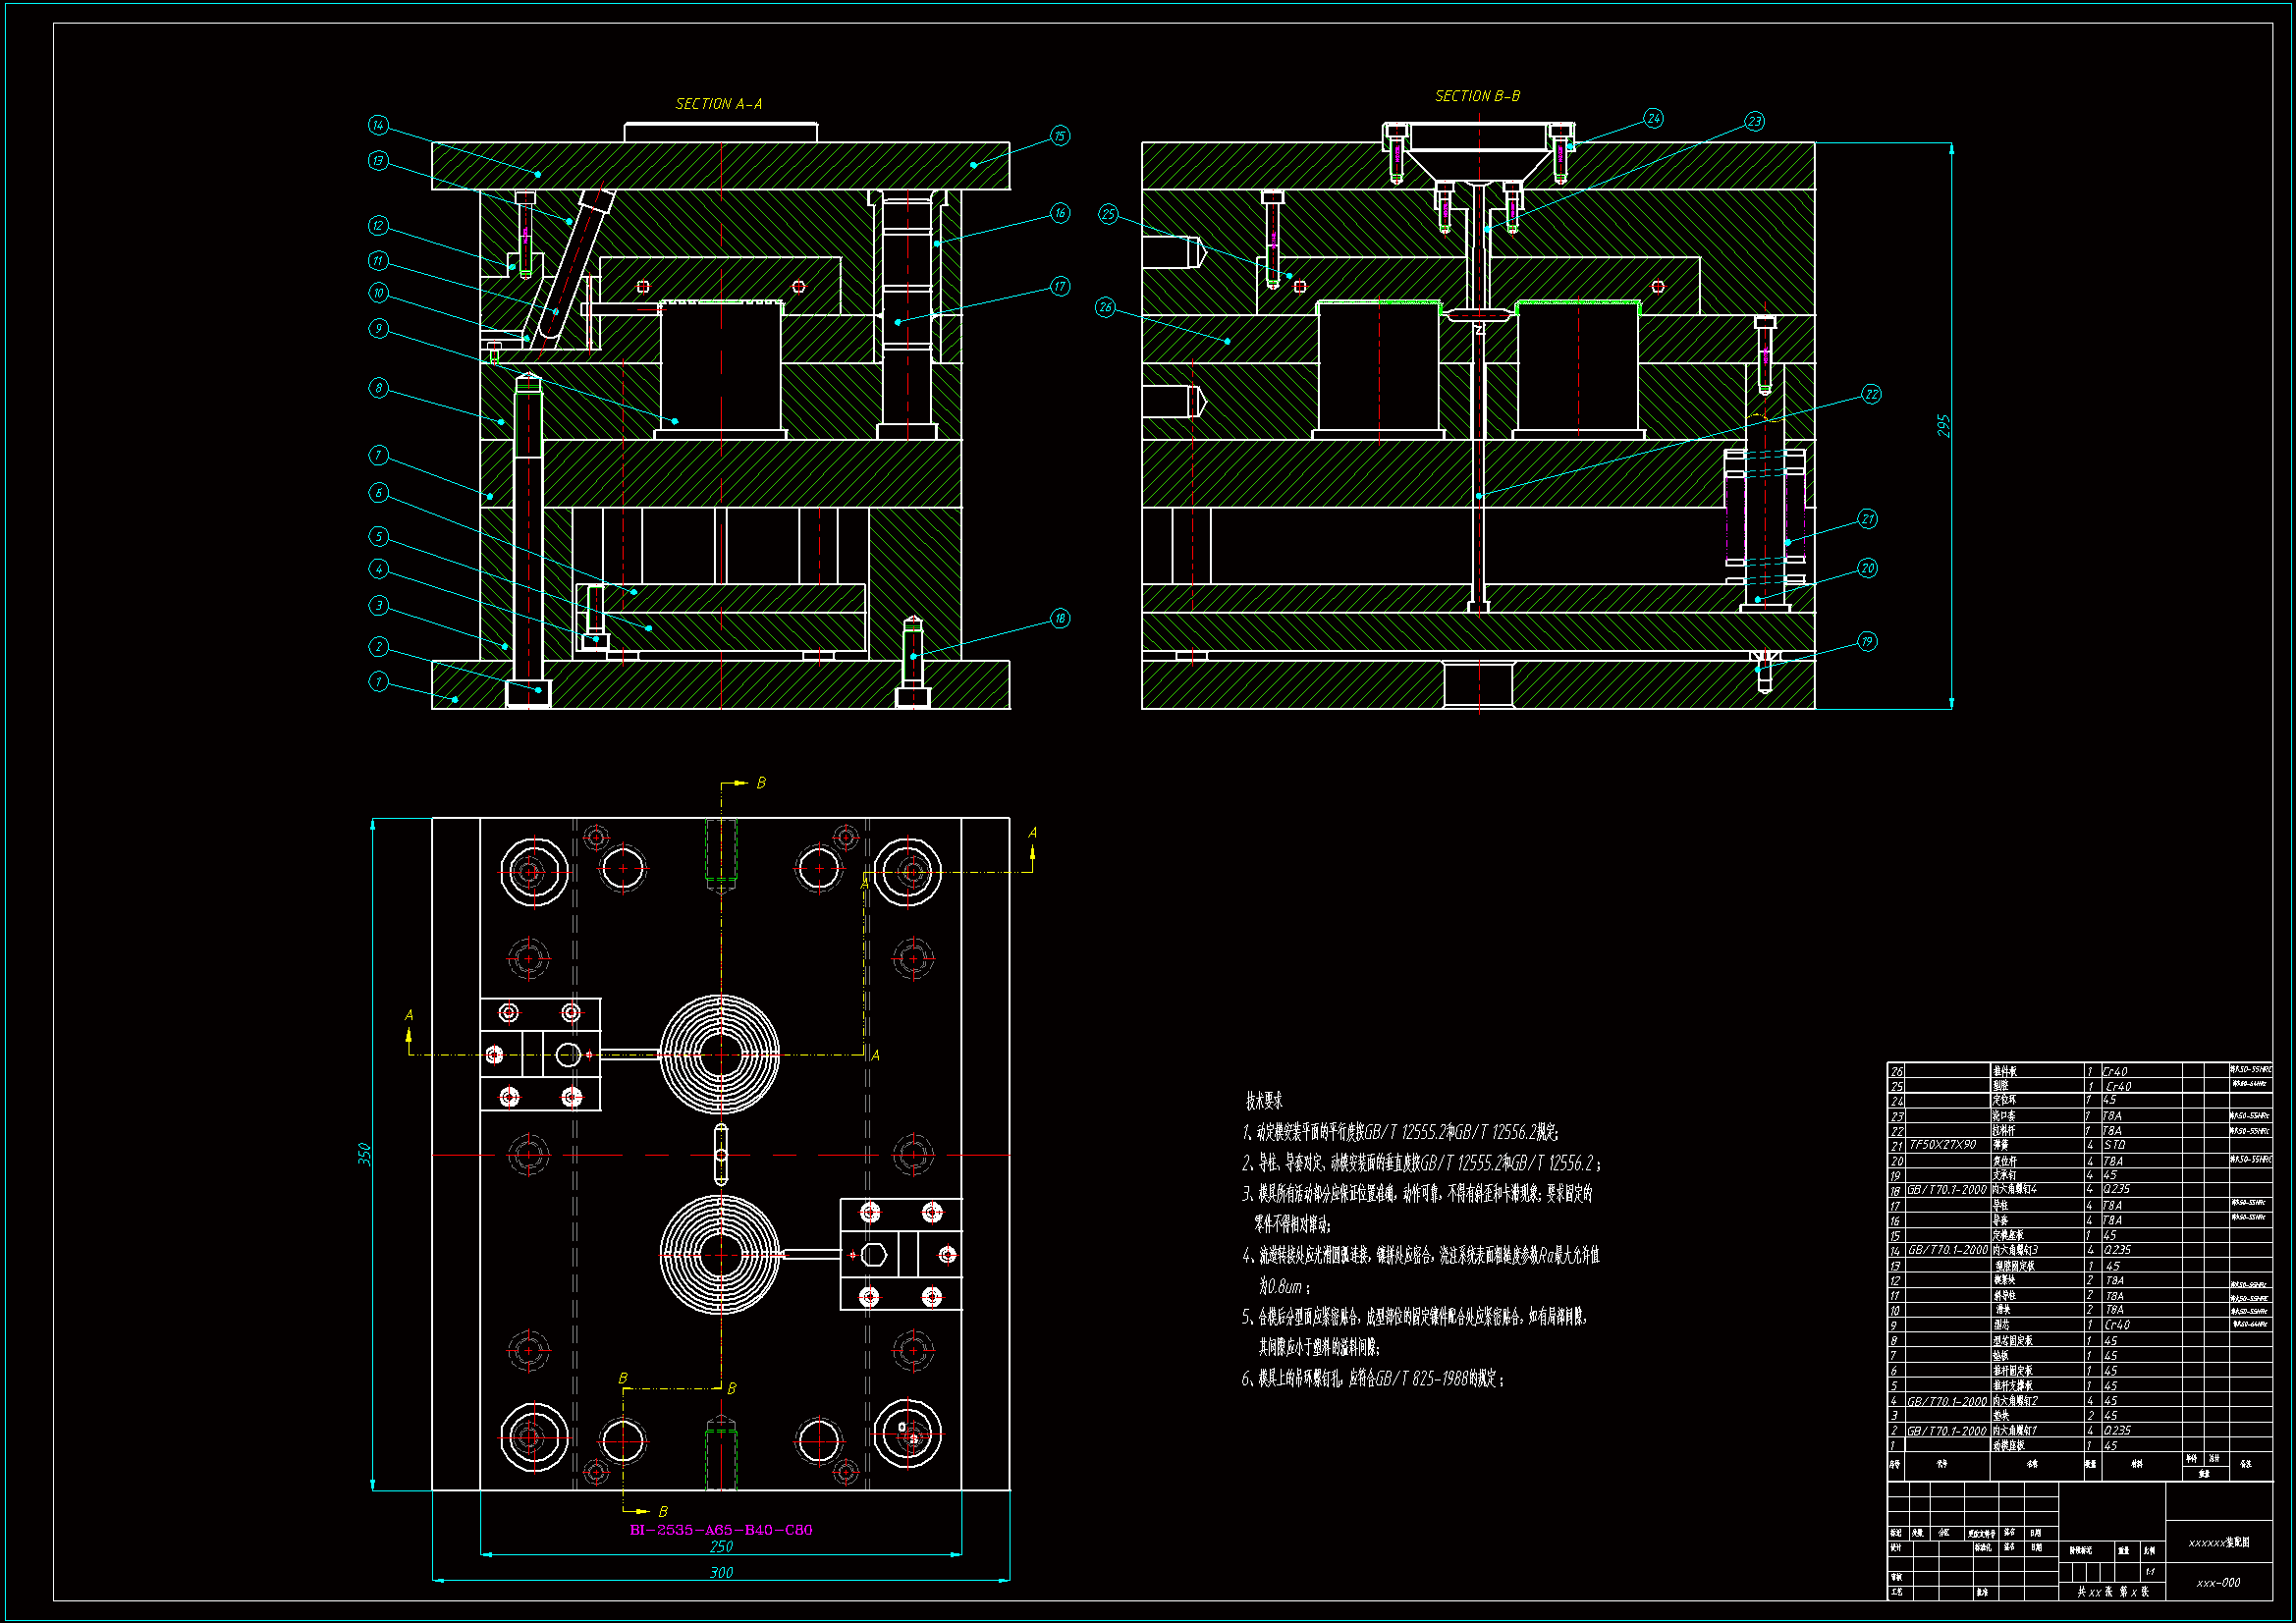
Task: Select part balloon number 22
Action: click(1871, 395)
